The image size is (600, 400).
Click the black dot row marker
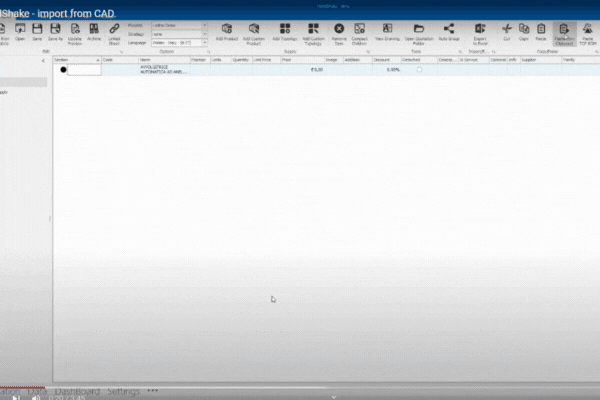coord(63,70)
